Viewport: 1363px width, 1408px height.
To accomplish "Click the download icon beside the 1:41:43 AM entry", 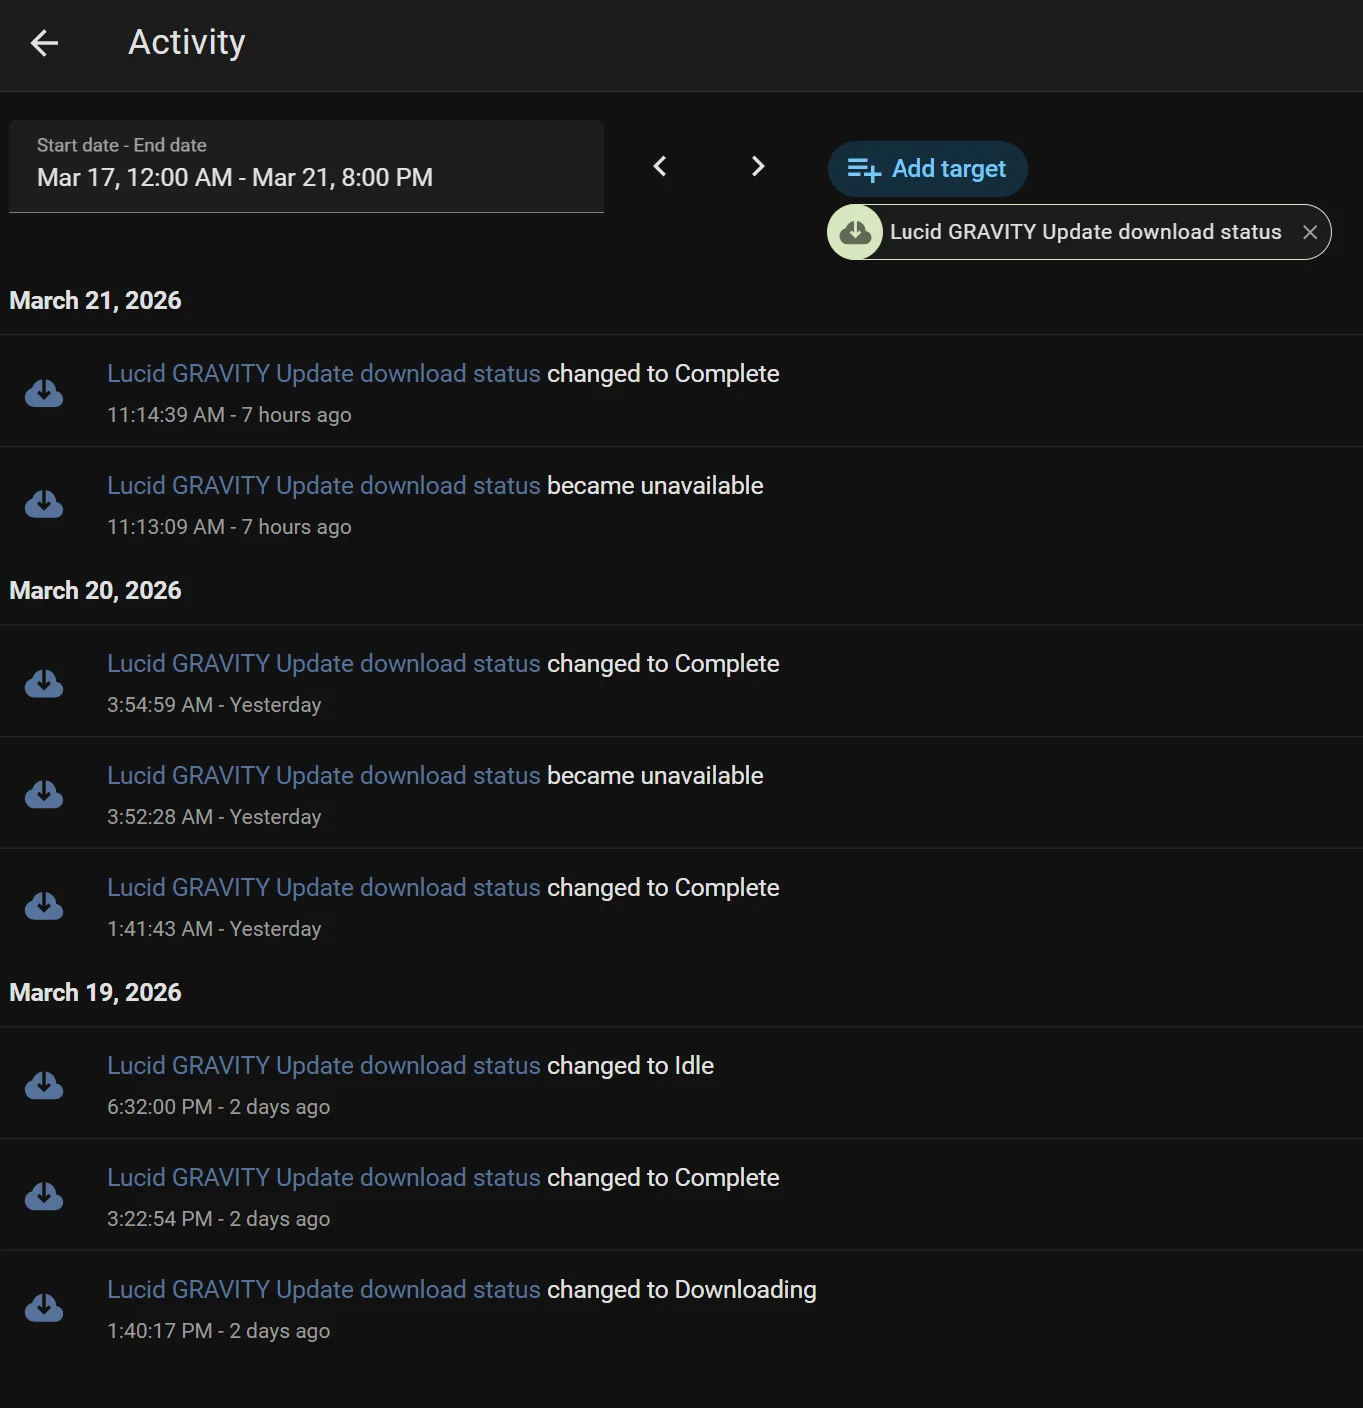I will (x=44, y=906).
